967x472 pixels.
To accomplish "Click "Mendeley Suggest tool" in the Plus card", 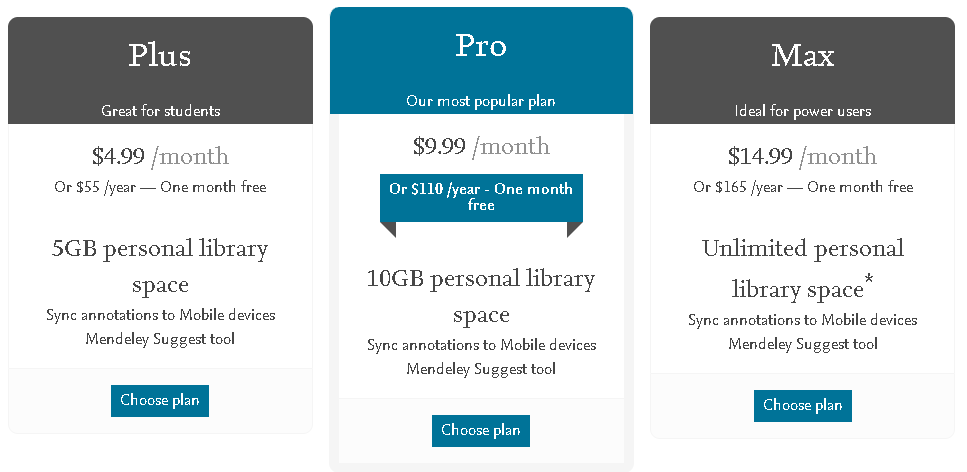I will (160, 339).
